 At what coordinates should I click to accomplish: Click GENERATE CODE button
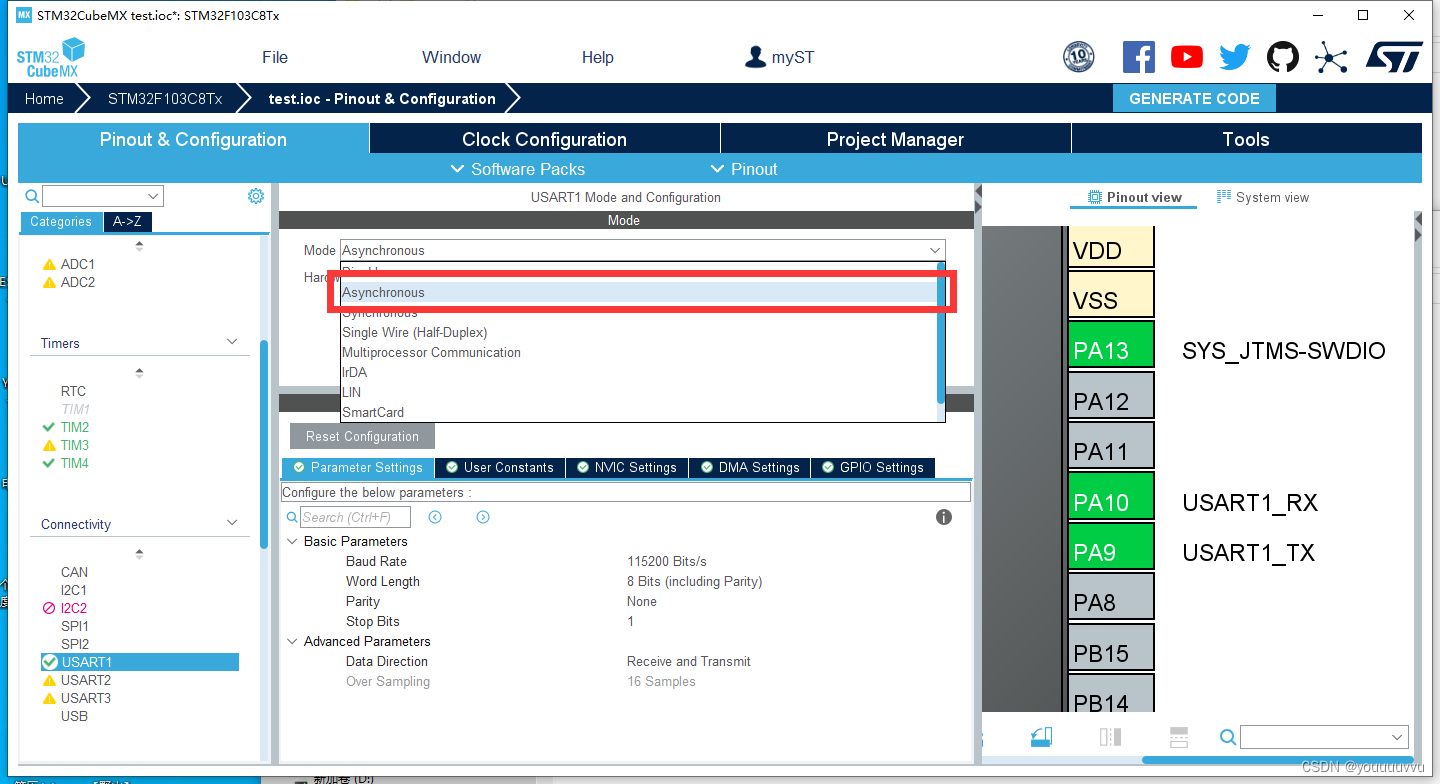click(x=1194, y=98)
